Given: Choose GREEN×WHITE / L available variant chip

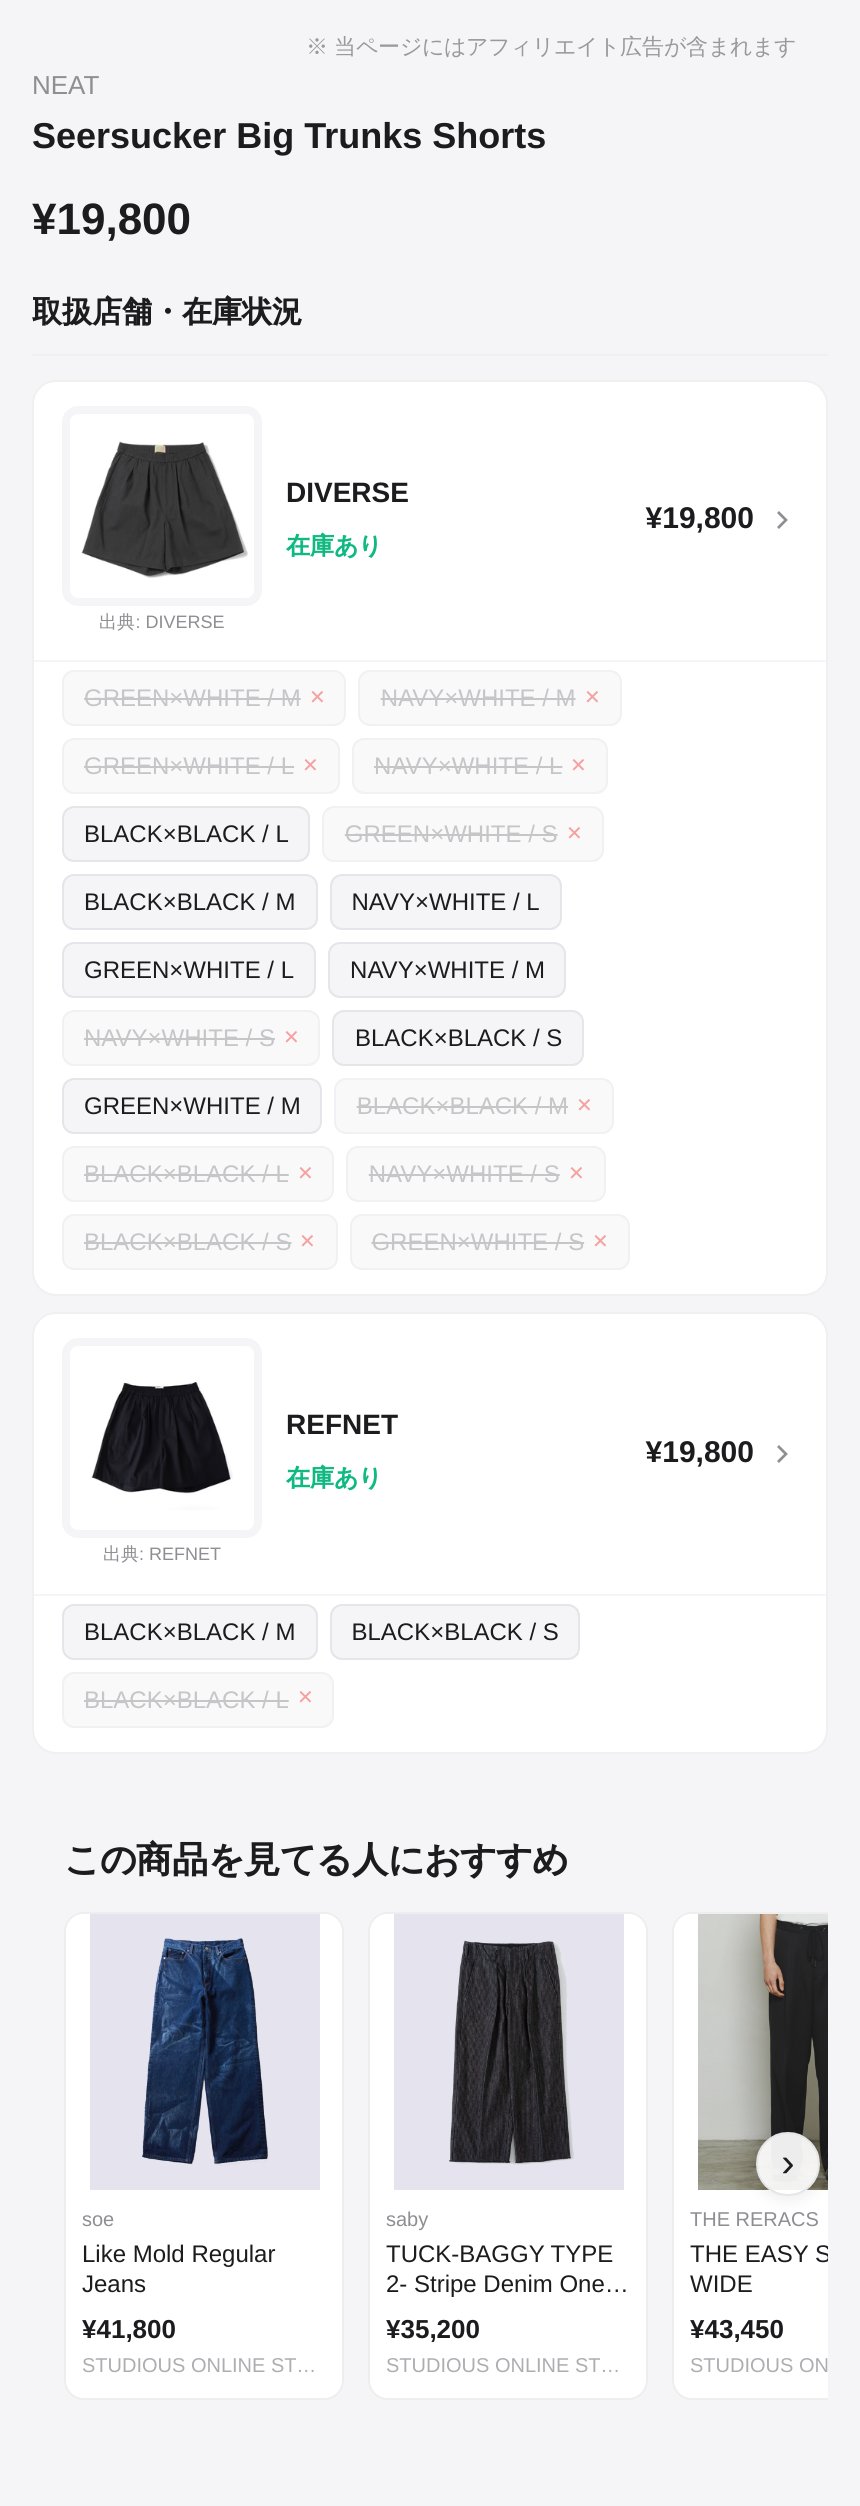Looking at the screenshot, I should pos(189,970).
